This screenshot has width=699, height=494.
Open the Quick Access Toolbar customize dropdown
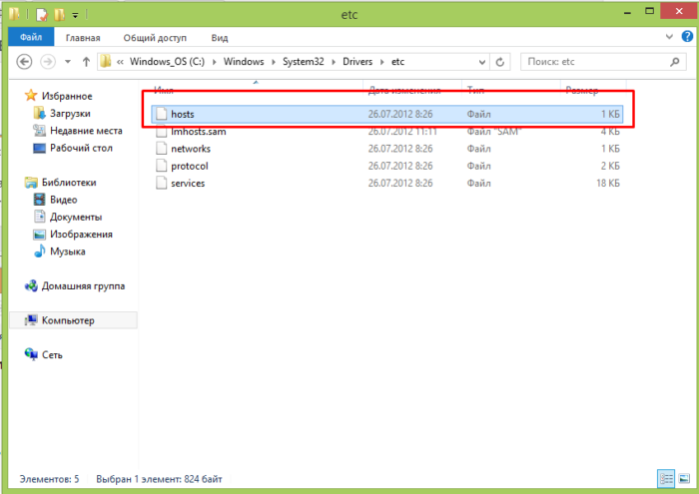click(x=75, y=16)
